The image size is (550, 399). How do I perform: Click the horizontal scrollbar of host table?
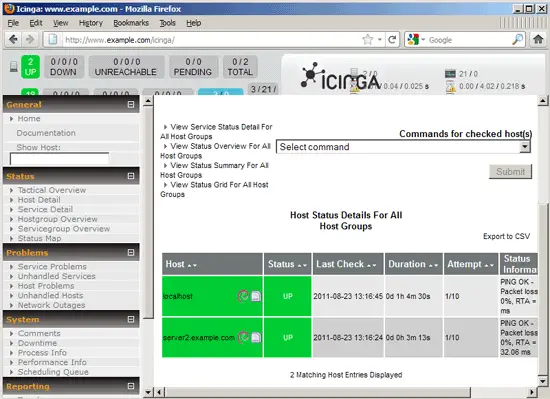coord(317,392)
